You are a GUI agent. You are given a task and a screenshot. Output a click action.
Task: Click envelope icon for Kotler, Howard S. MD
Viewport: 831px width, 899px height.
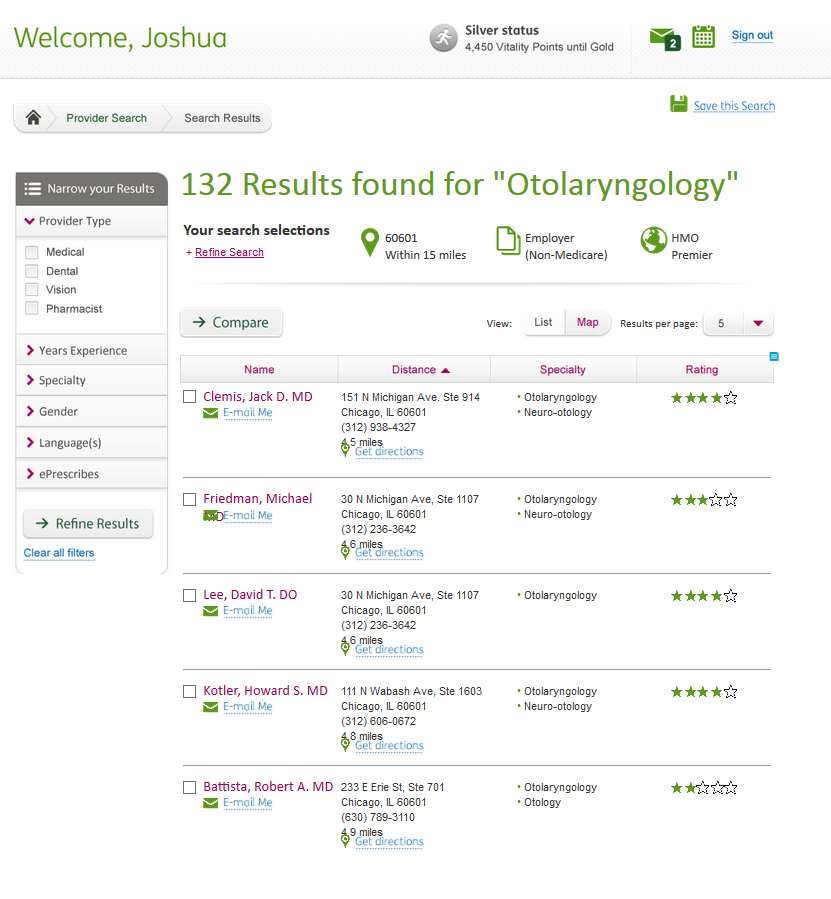tap(210, 707)
